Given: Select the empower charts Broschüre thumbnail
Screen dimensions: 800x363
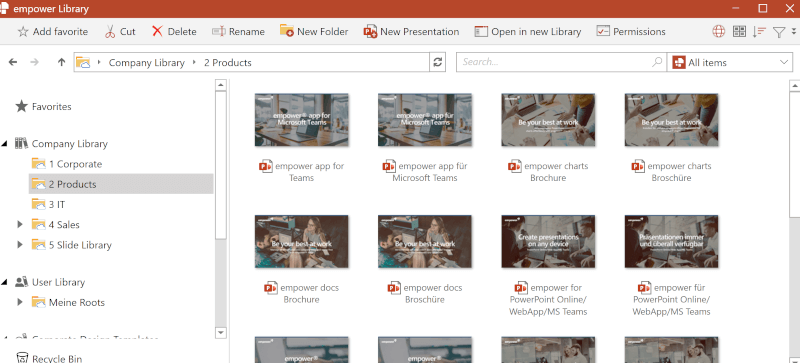Looking at the screenshot, I should pyautogui.click(x=671, y=120).
